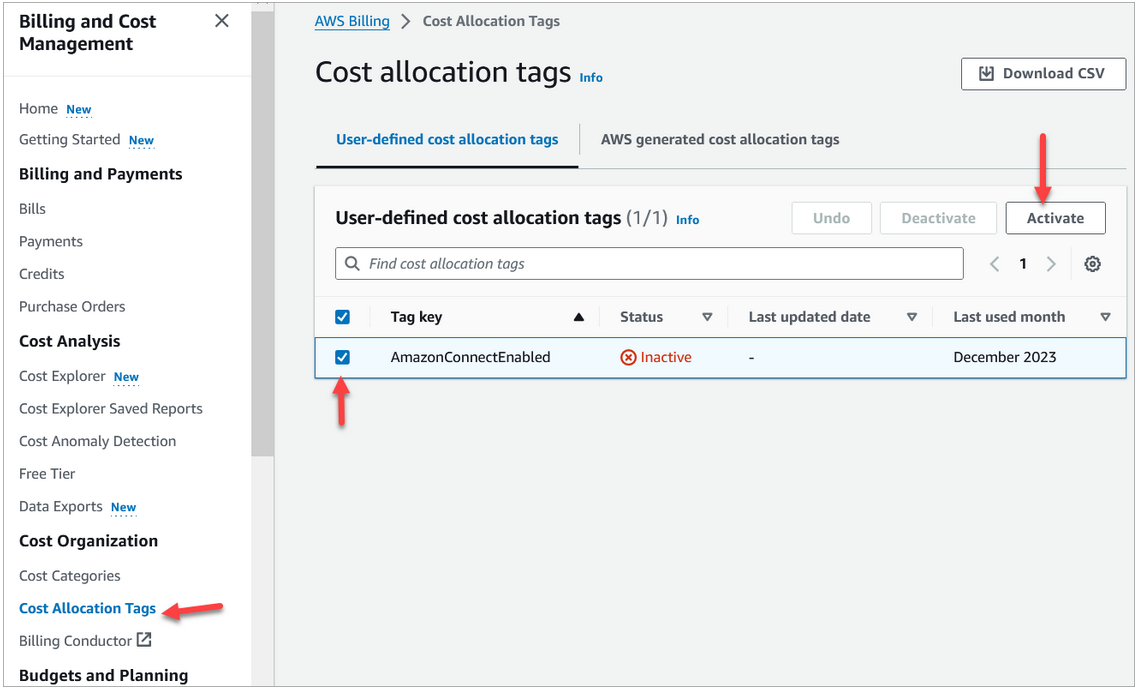Open Info beside Cost allocation tags heading
Viewport: 1137px width, 690px height.
590,77
